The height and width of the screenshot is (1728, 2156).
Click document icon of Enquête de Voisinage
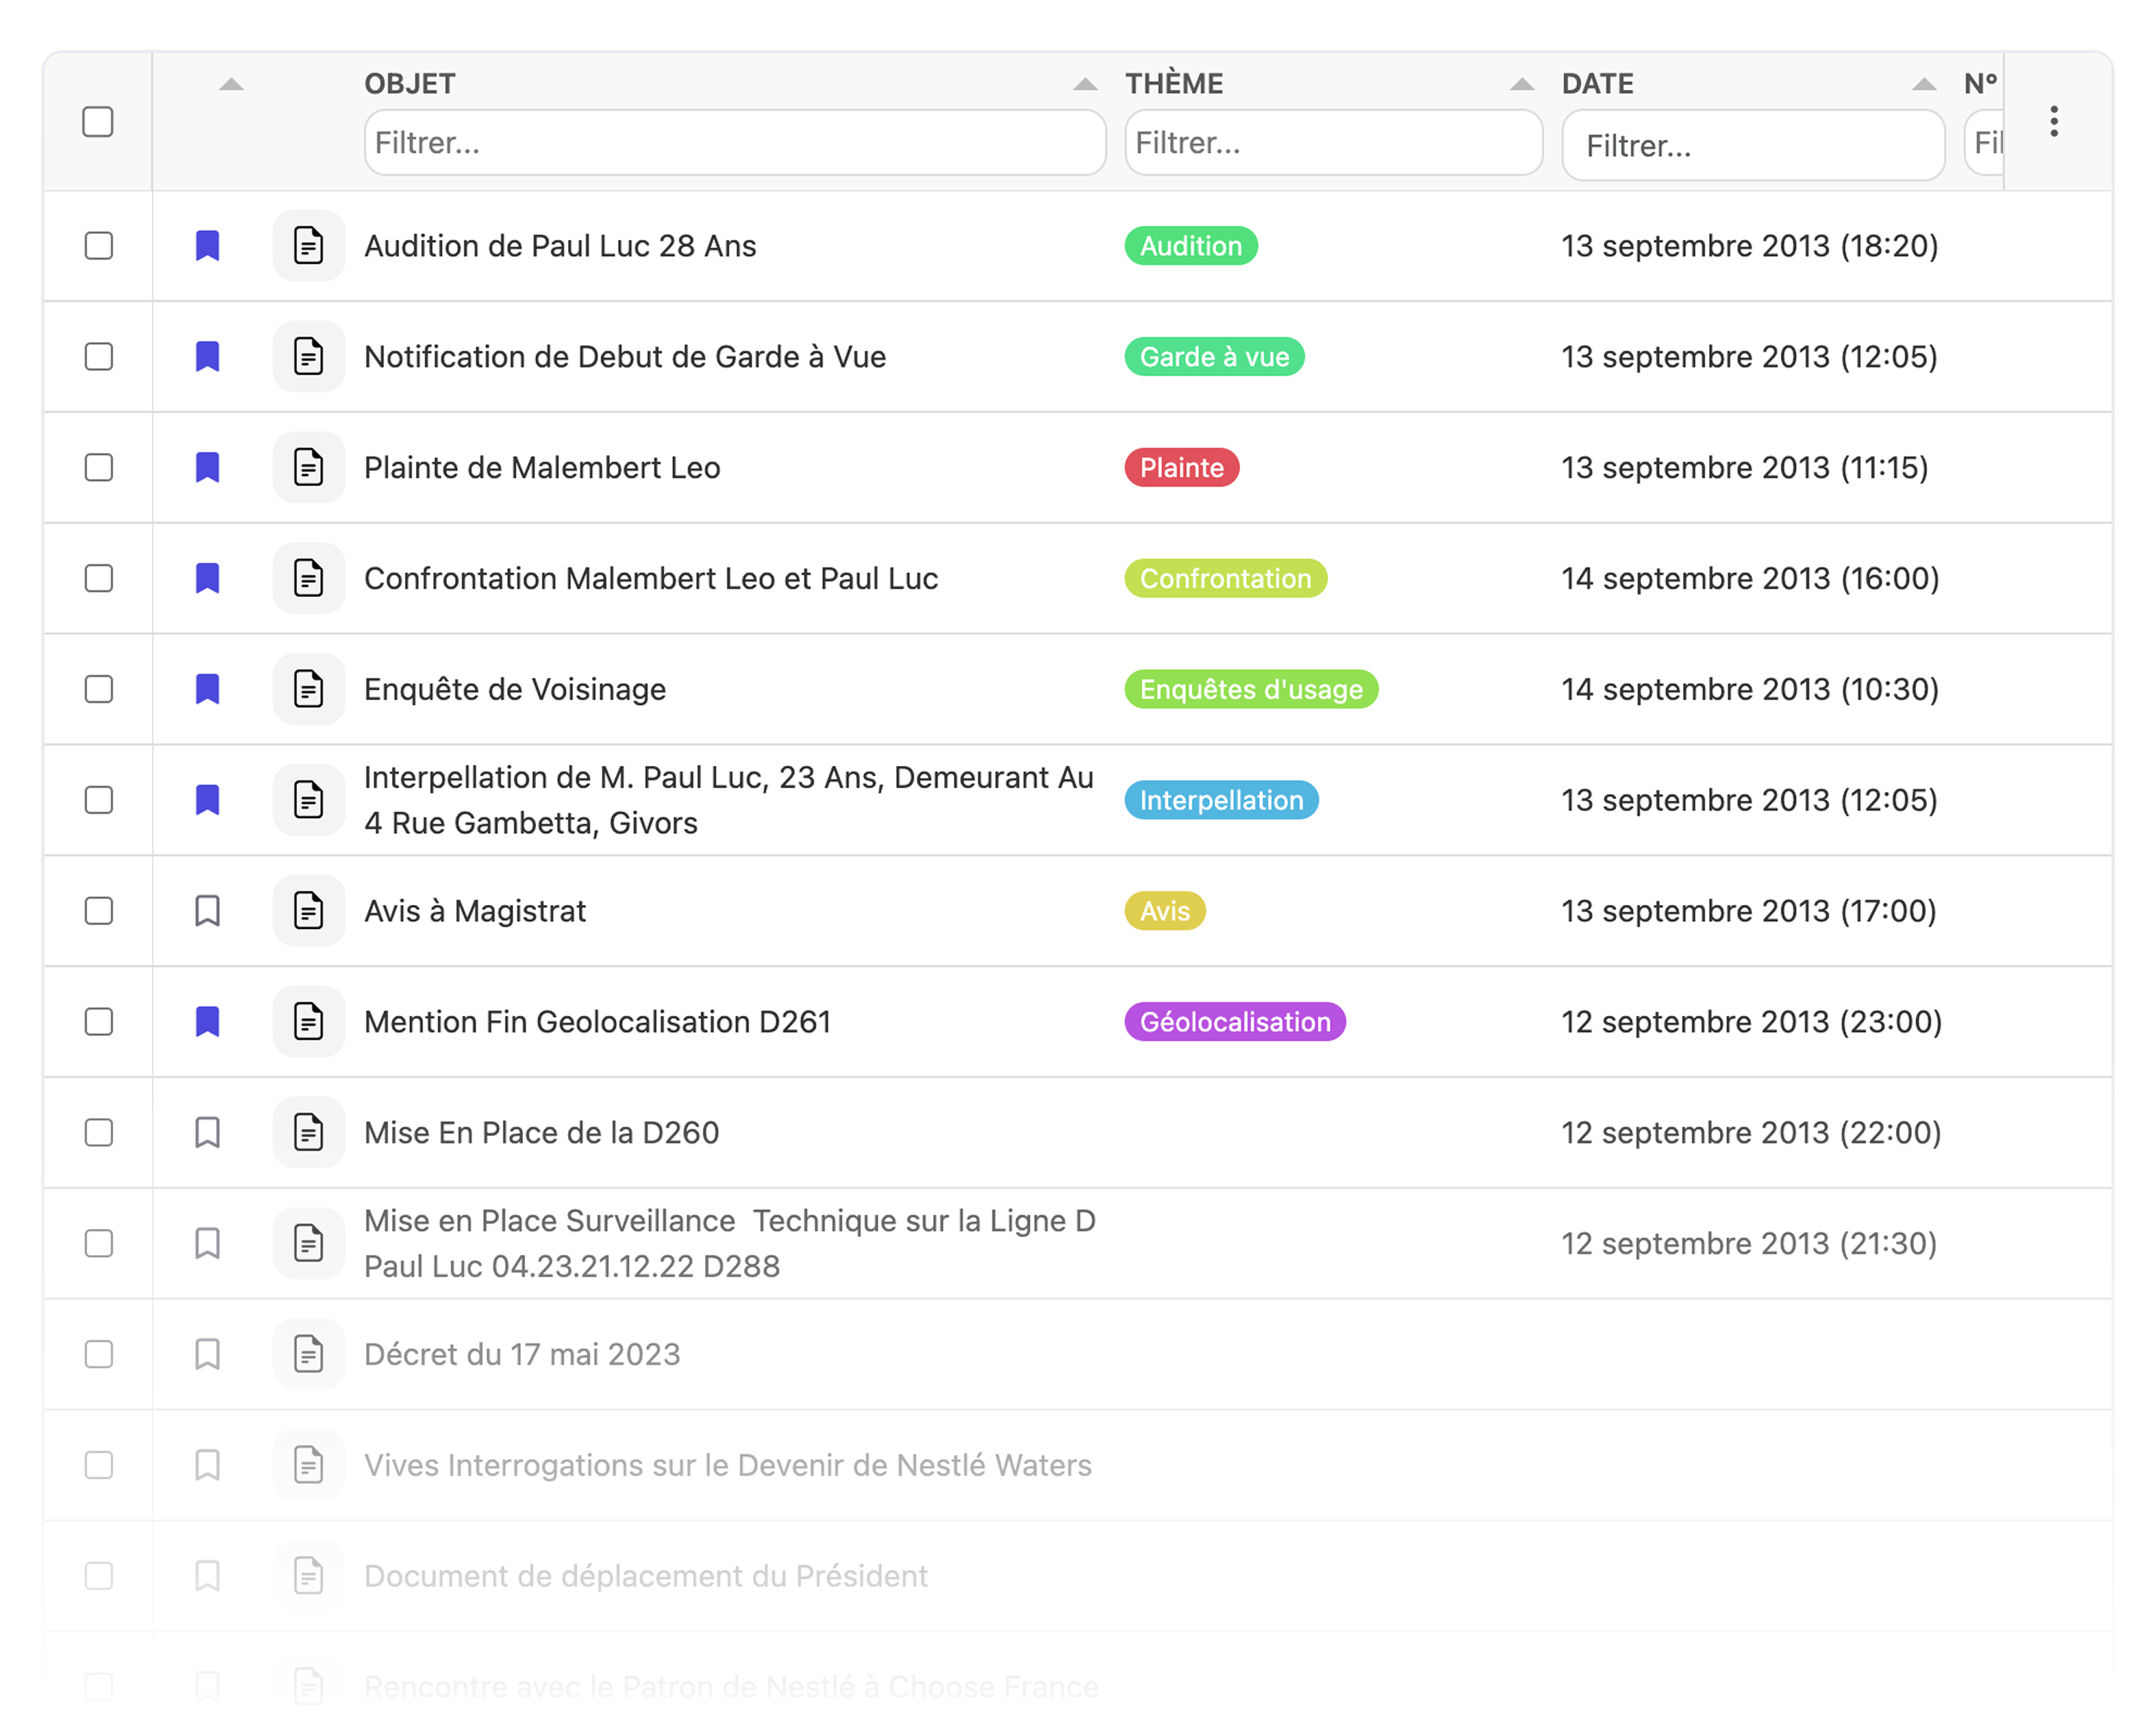point(308,689)
